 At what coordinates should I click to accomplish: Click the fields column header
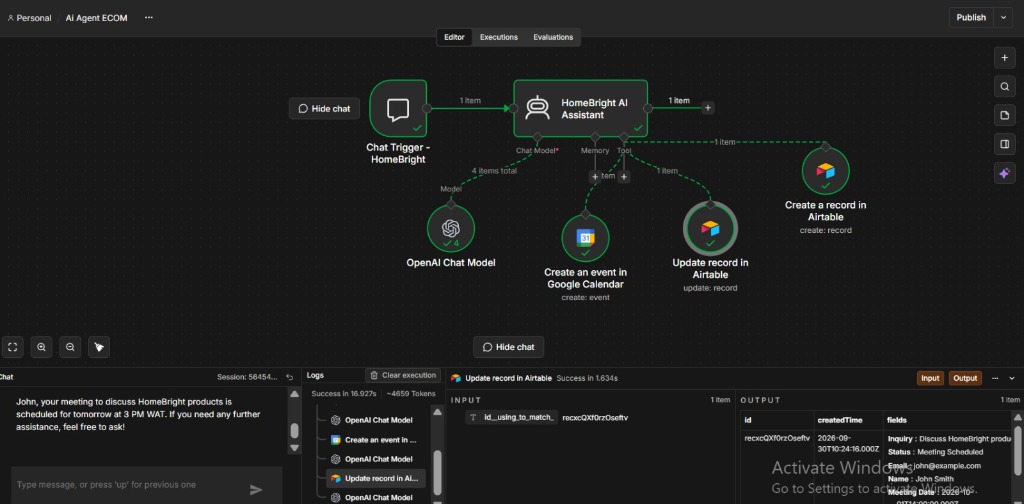[x=896, y=420]
